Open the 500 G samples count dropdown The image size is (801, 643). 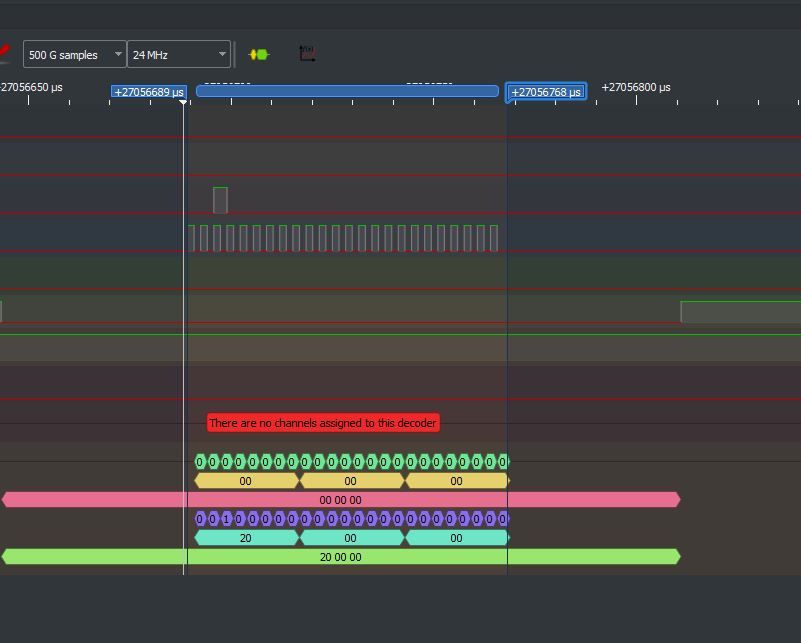(x=75, y=54)
